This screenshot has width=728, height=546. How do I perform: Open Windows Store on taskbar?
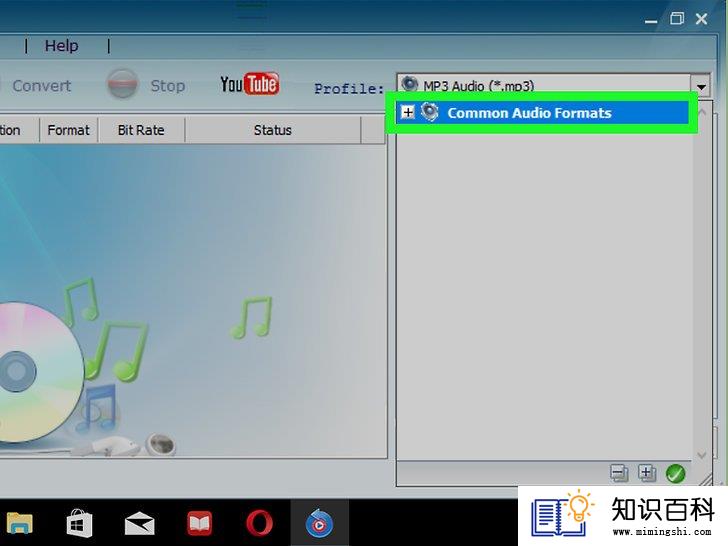tap(79, 523)
